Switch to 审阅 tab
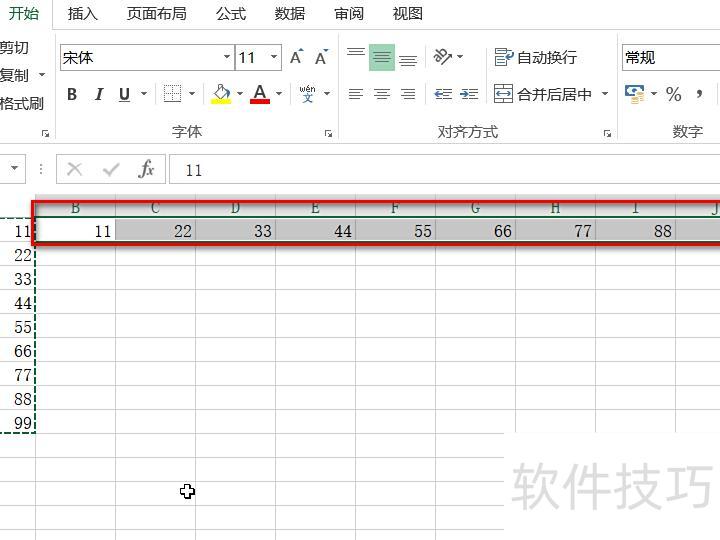This screenshot has width=720, height=540. (x=349, y=14)
